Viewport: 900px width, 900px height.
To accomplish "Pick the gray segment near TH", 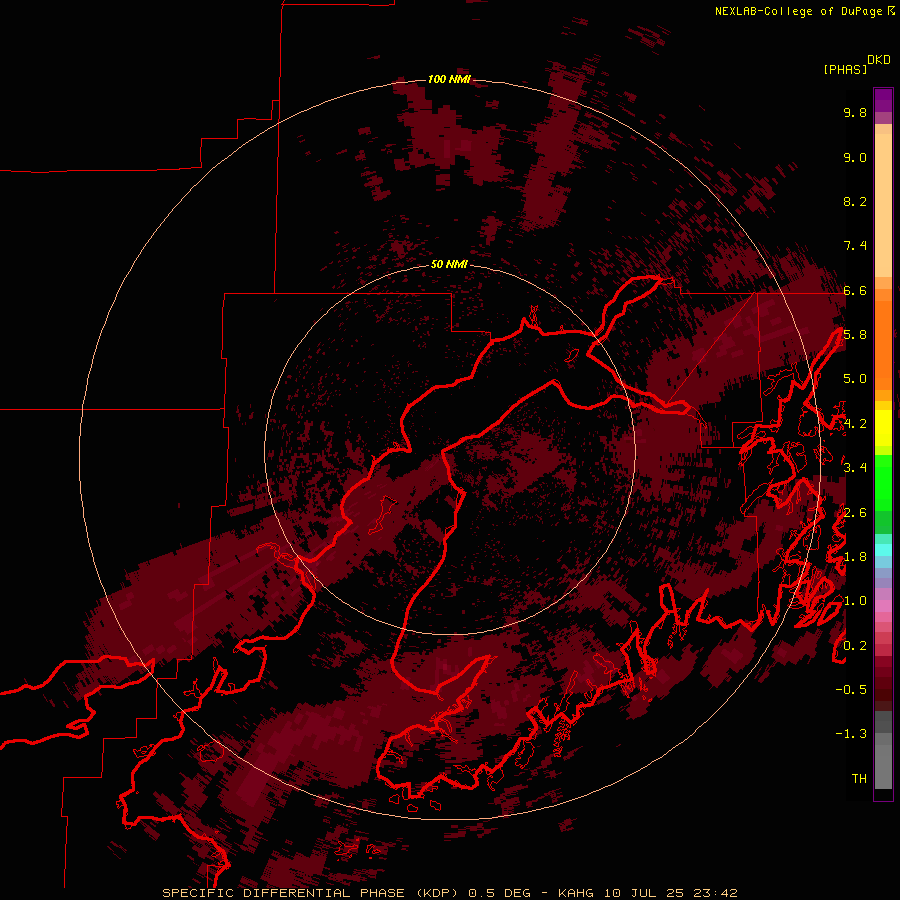I will [x=883, y=769].
